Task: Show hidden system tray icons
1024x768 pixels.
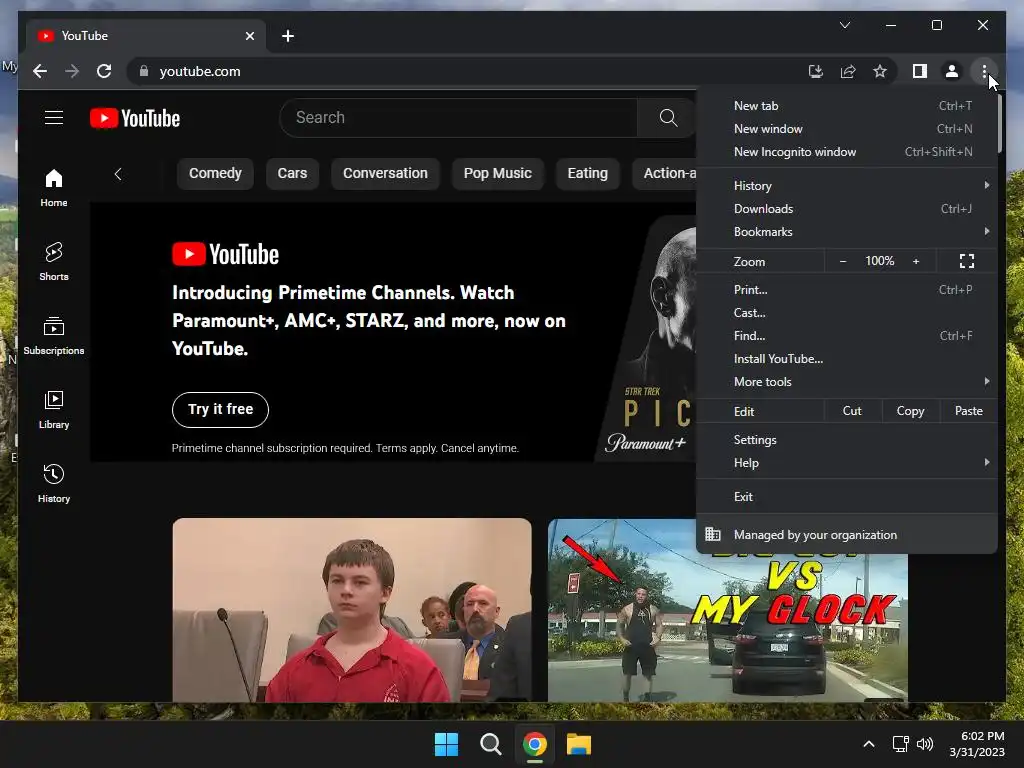Action: [869, 744]
